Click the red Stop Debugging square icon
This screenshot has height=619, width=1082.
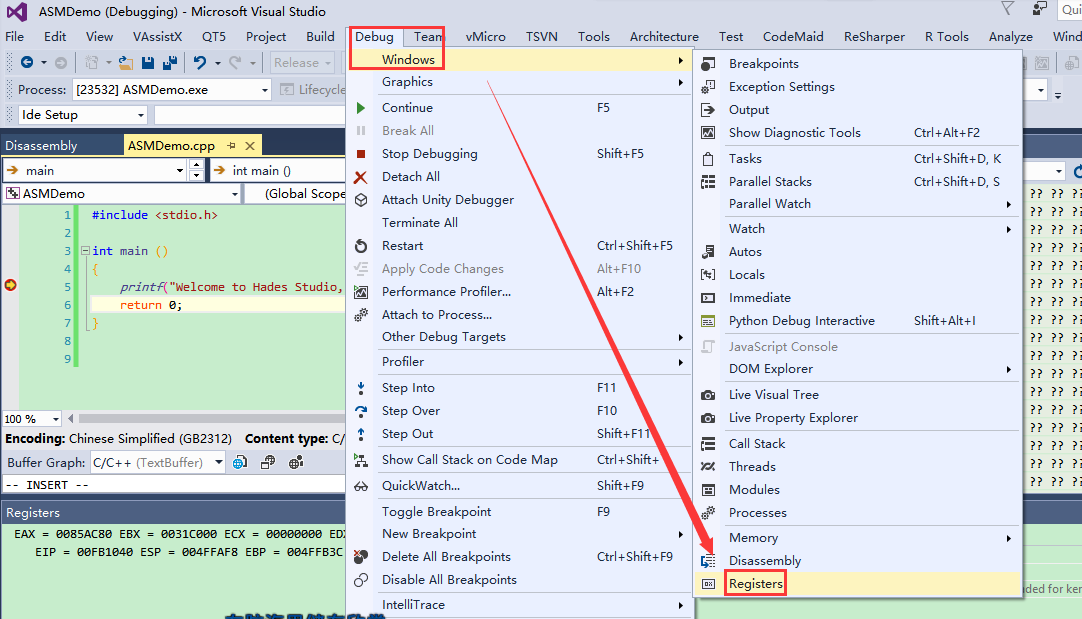(x=361, y=154)
